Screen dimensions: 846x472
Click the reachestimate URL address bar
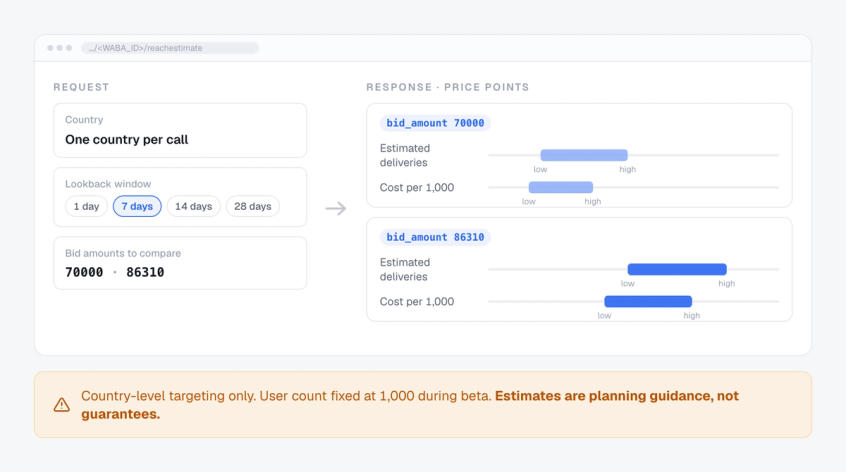(x=170, y=48)
